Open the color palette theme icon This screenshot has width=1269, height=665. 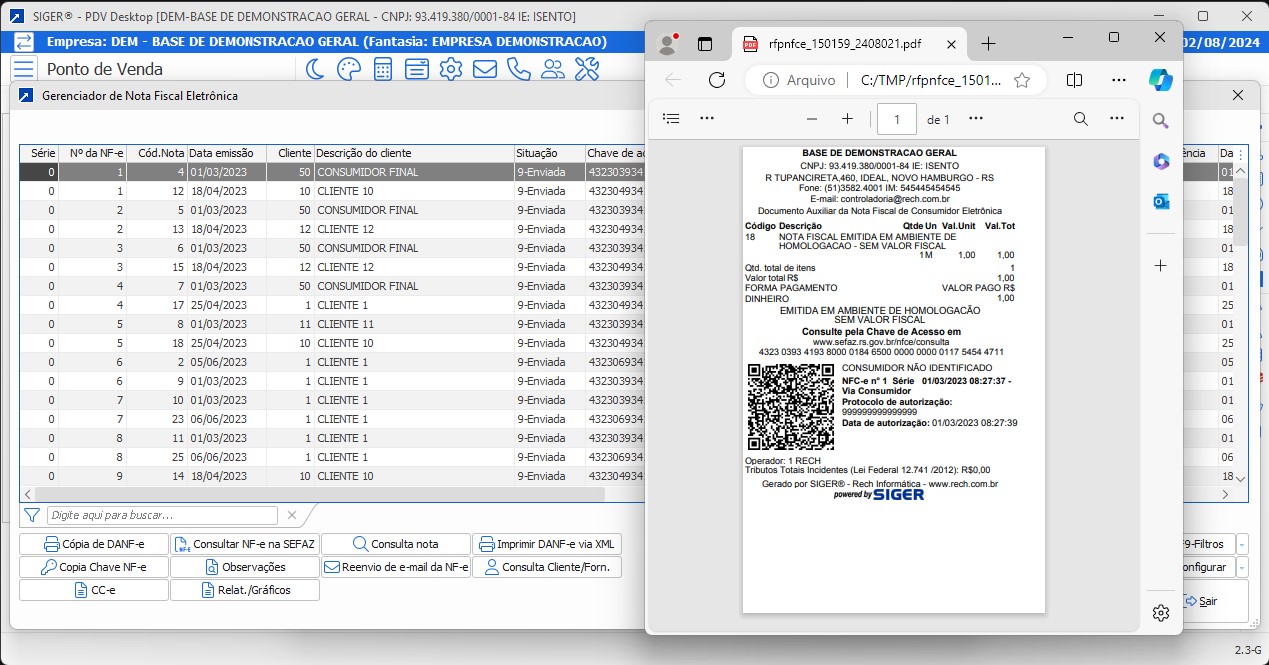click(348, 69)
